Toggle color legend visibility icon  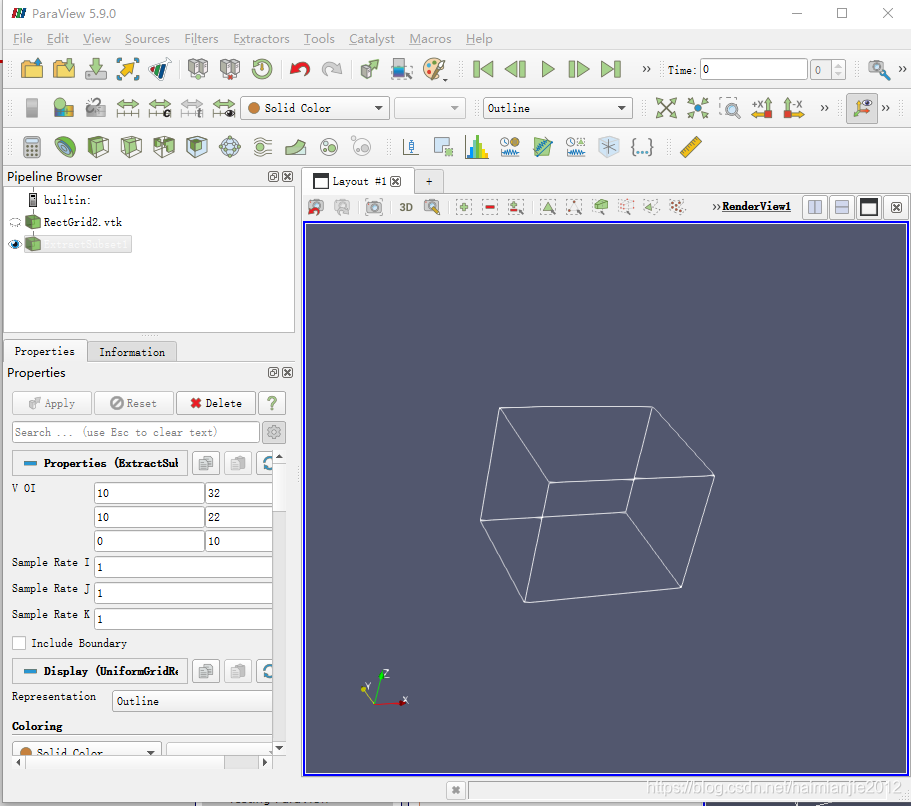pos(32,108)
